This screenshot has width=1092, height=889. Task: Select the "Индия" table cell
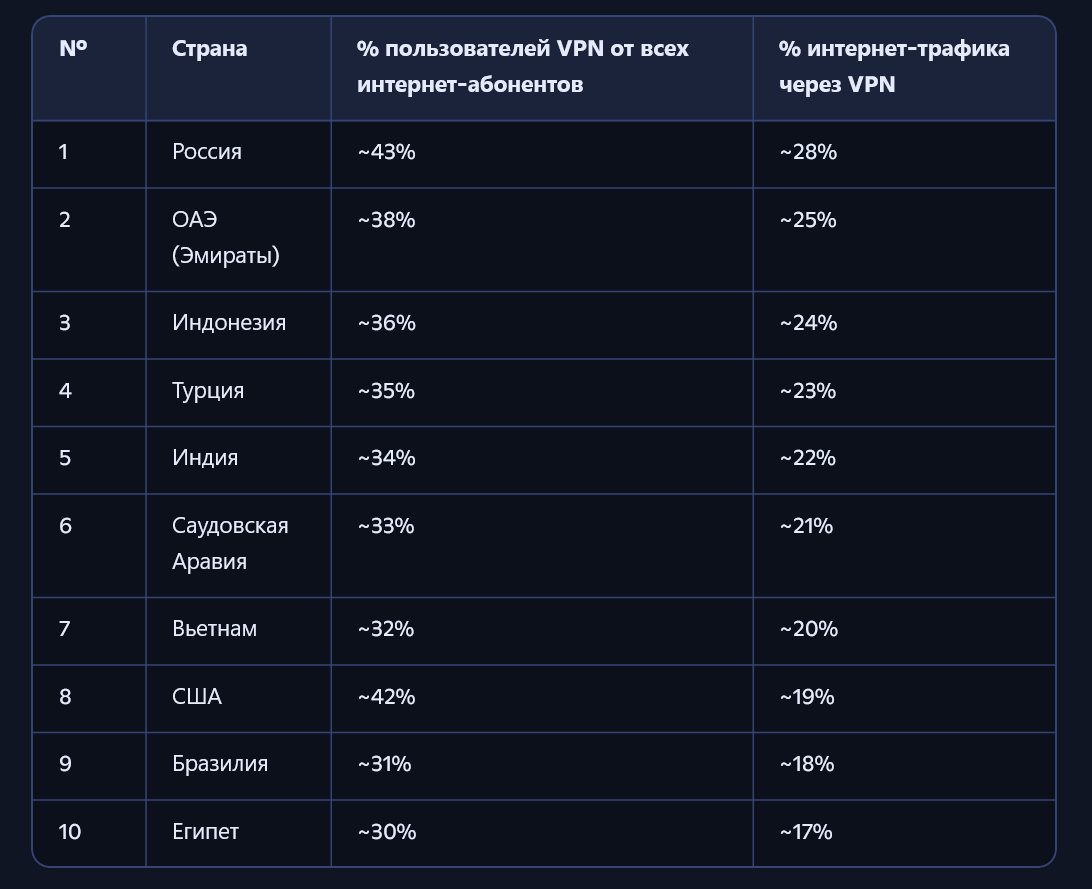(205, 458)
